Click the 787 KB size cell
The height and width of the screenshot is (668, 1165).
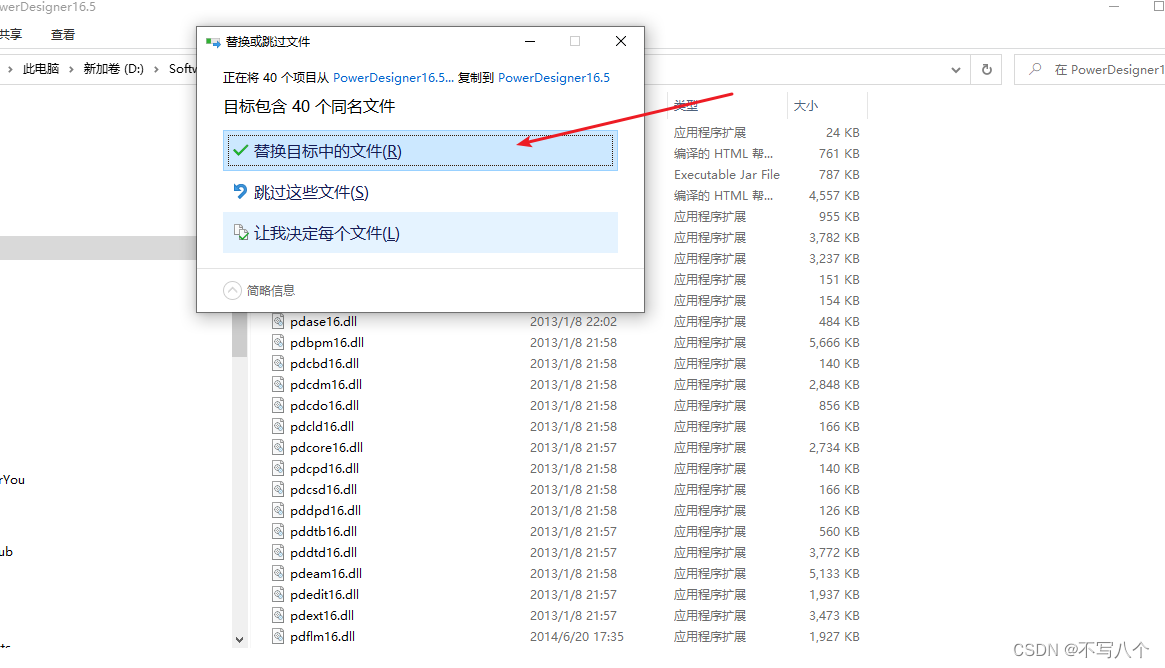[839, 175]
